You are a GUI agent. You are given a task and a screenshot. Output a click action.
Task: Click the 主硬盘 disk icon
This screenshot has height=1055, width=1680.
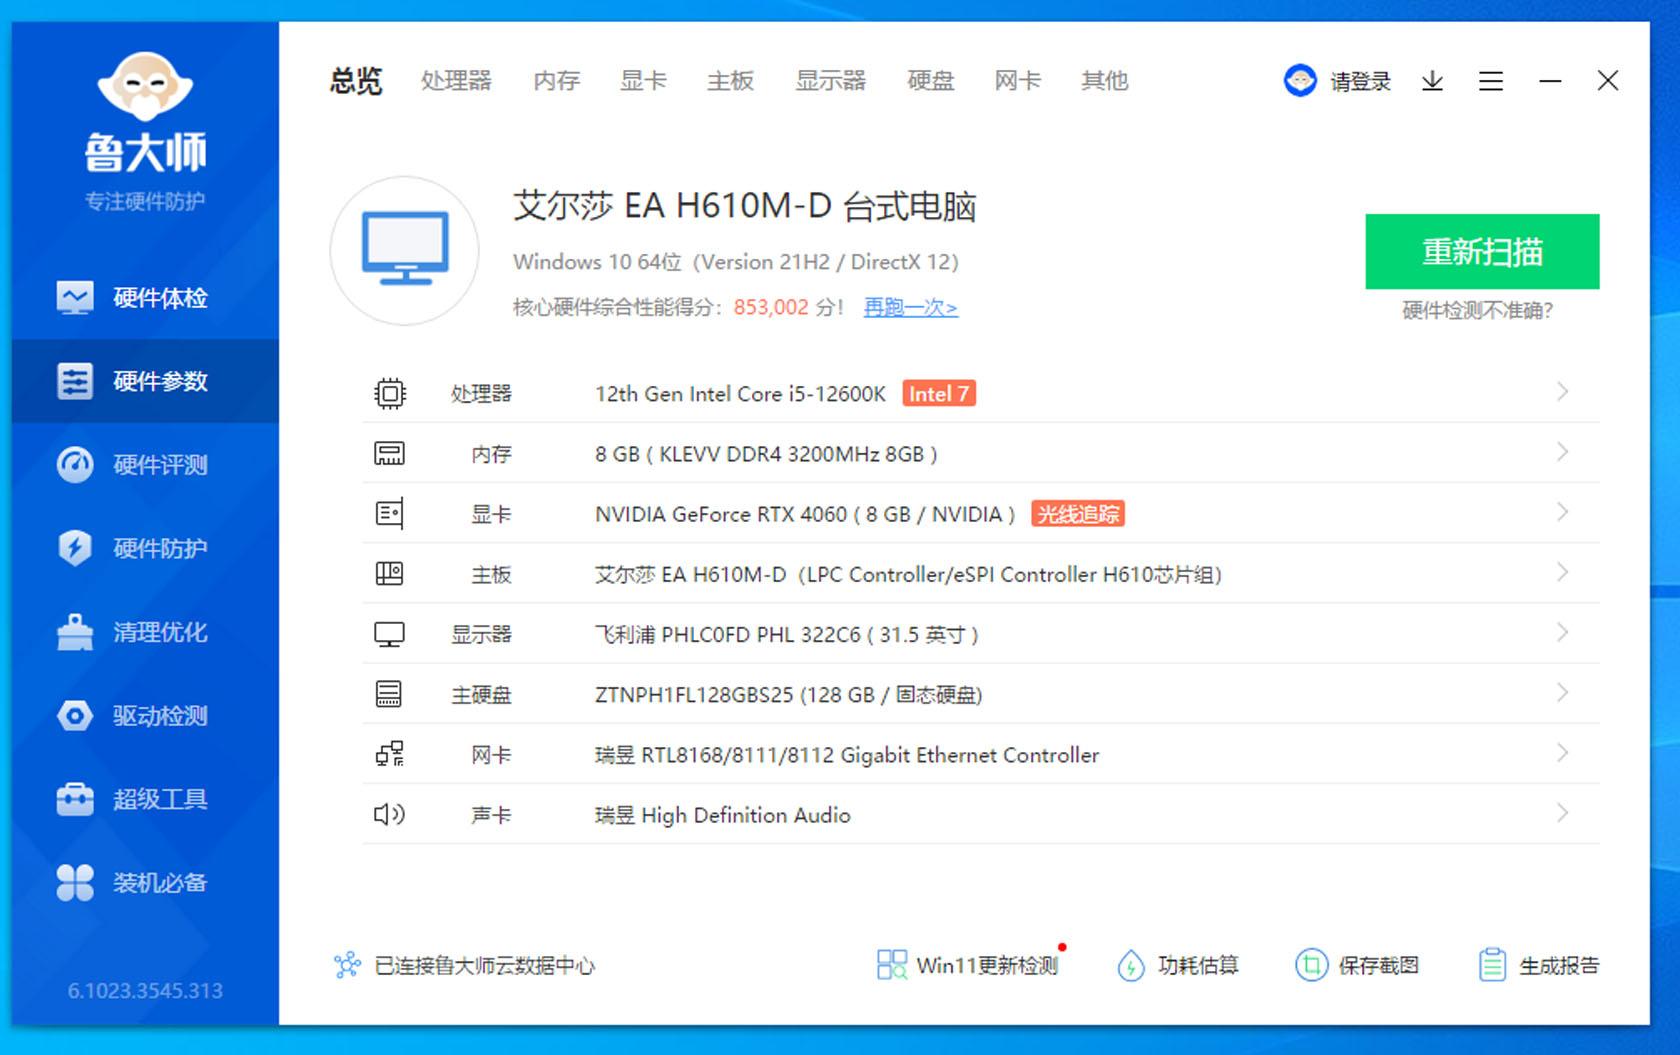389,694
